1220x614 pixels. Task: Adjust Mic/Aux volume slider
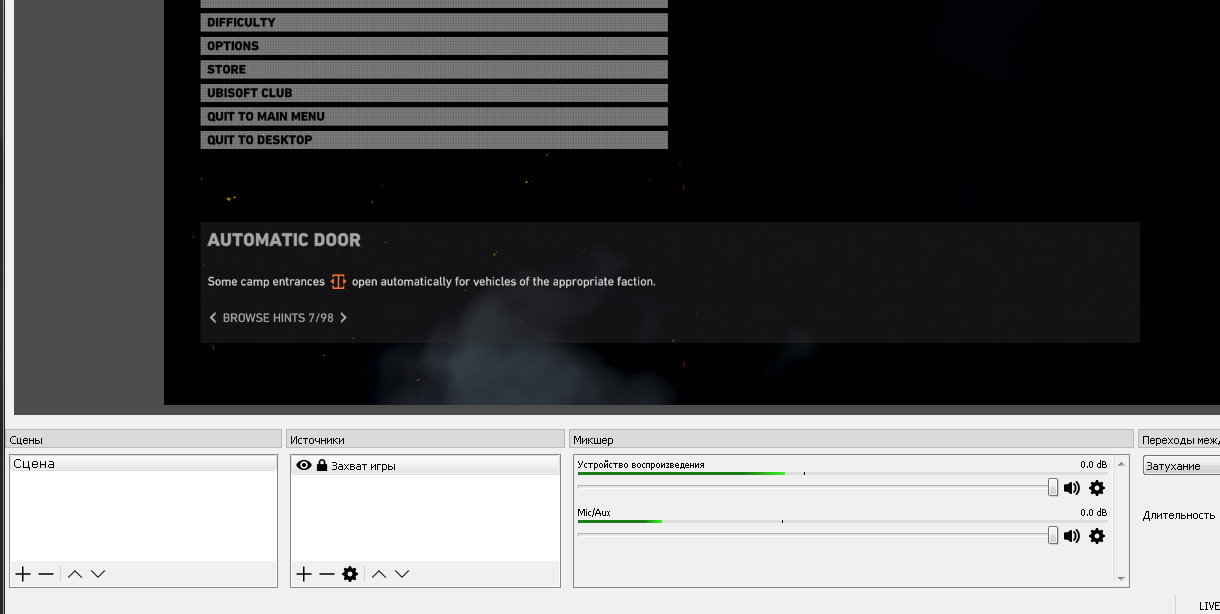coord(1053,535)
